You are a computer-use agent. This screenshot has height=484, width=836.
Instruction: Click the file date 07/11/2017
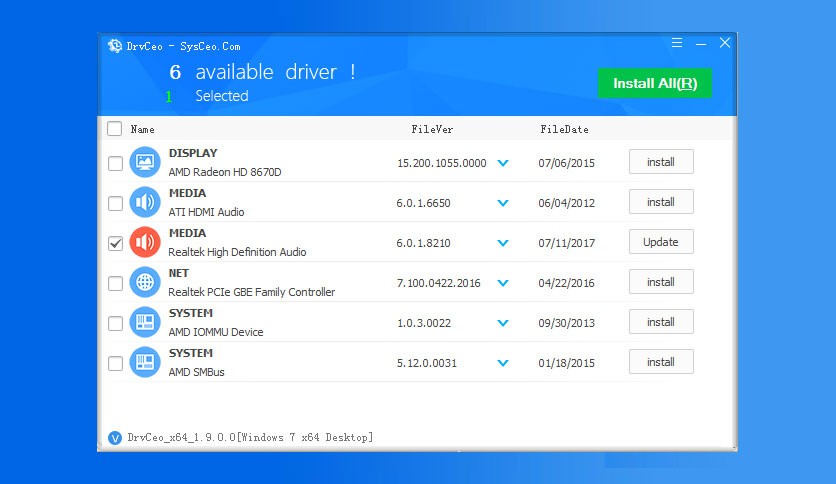click(566, 243)
